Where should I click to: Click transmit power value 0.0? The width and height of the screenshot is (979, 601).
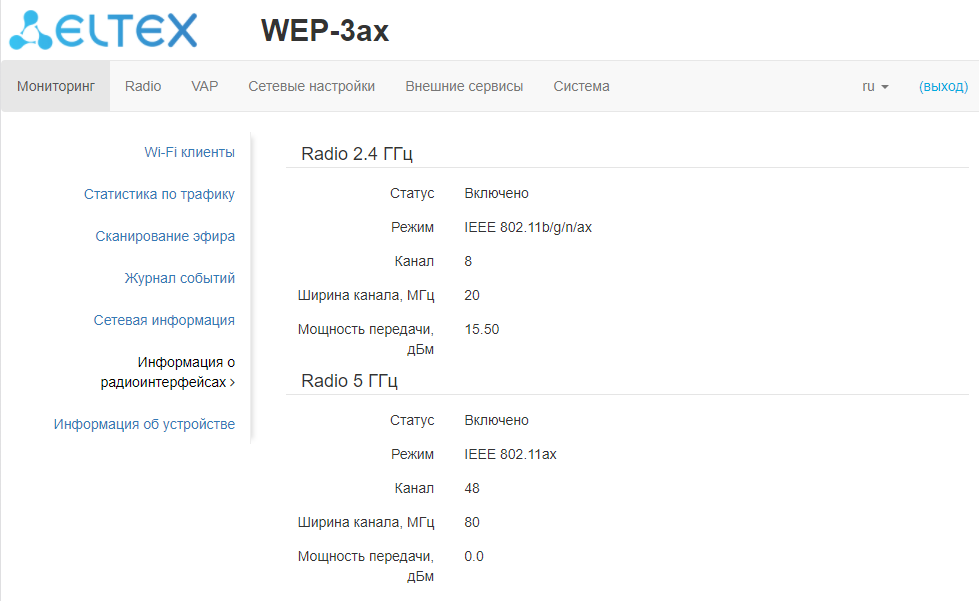[474, 557]
